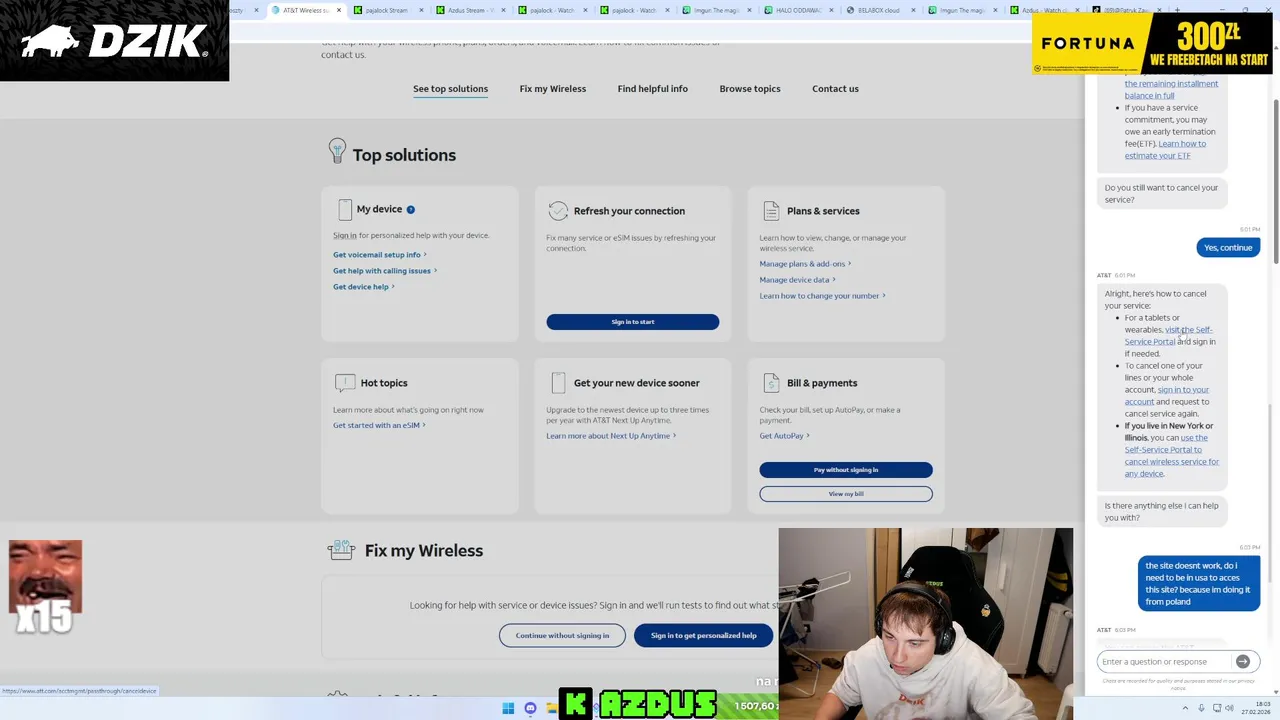Click the Refresh your connection card title
Image resolution: width=1280 pixels, height=720 pixels.
[x=629, y=211]
